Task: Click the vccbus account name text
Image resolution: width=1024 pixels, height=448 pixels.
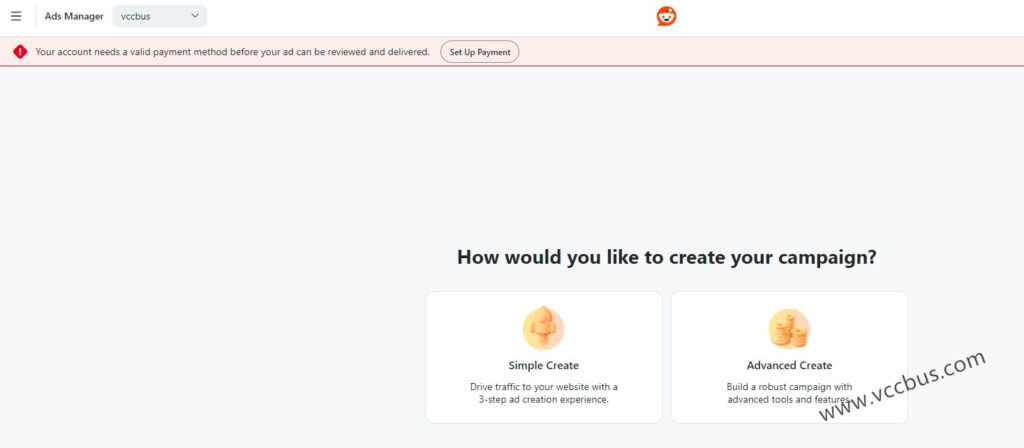Action: pos(136,16)
